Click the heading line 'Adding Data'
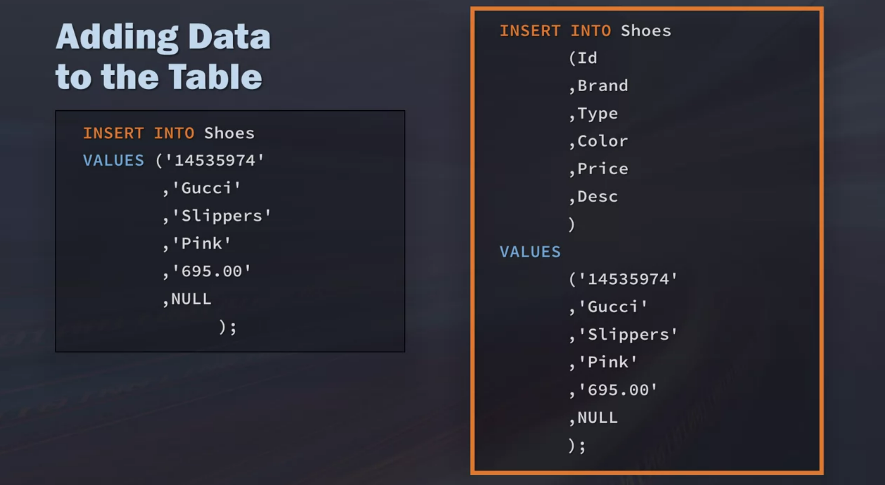Viewport: 885px width, 485px height. [x=163, y=38]
